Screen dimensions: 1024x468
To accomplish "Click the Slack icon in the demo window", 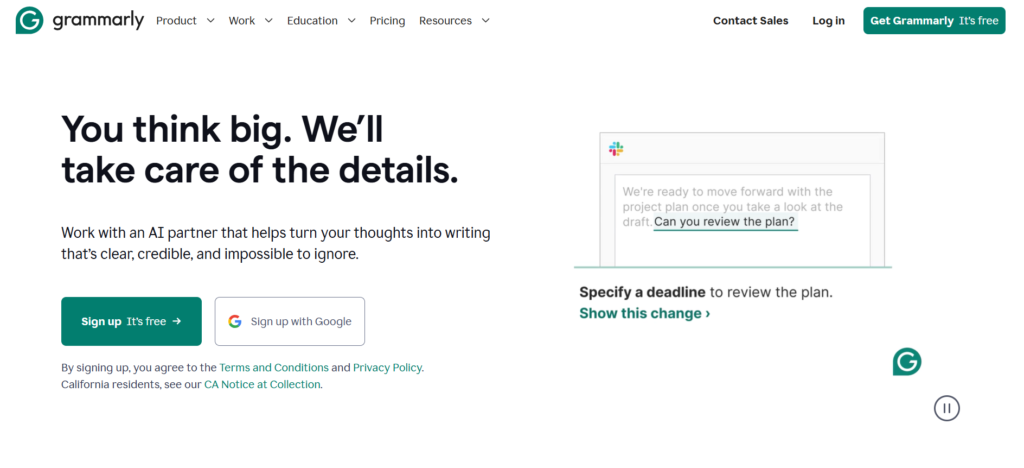I will pos(616,149).
